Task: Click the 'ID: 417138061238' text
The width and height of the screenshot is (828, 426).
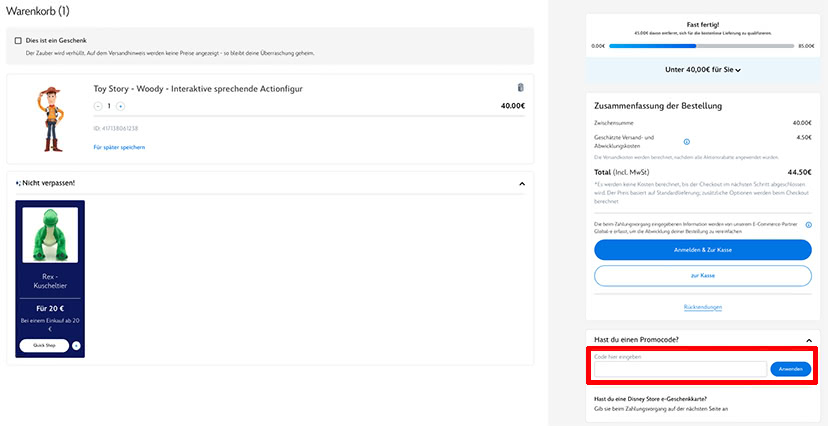Action: [116, 128]
